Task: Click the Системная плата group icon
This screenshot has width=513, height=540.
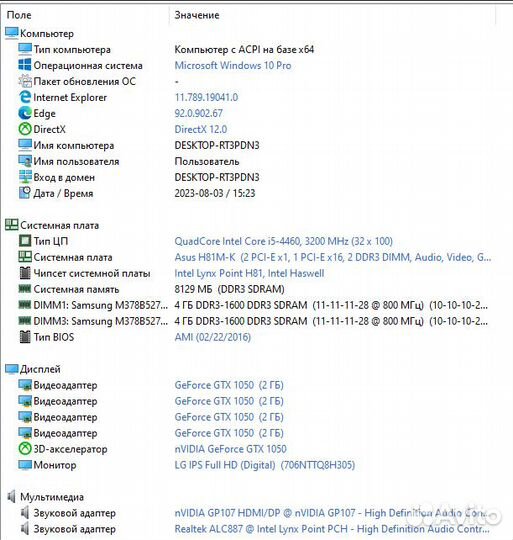Action: pos(12,225)
